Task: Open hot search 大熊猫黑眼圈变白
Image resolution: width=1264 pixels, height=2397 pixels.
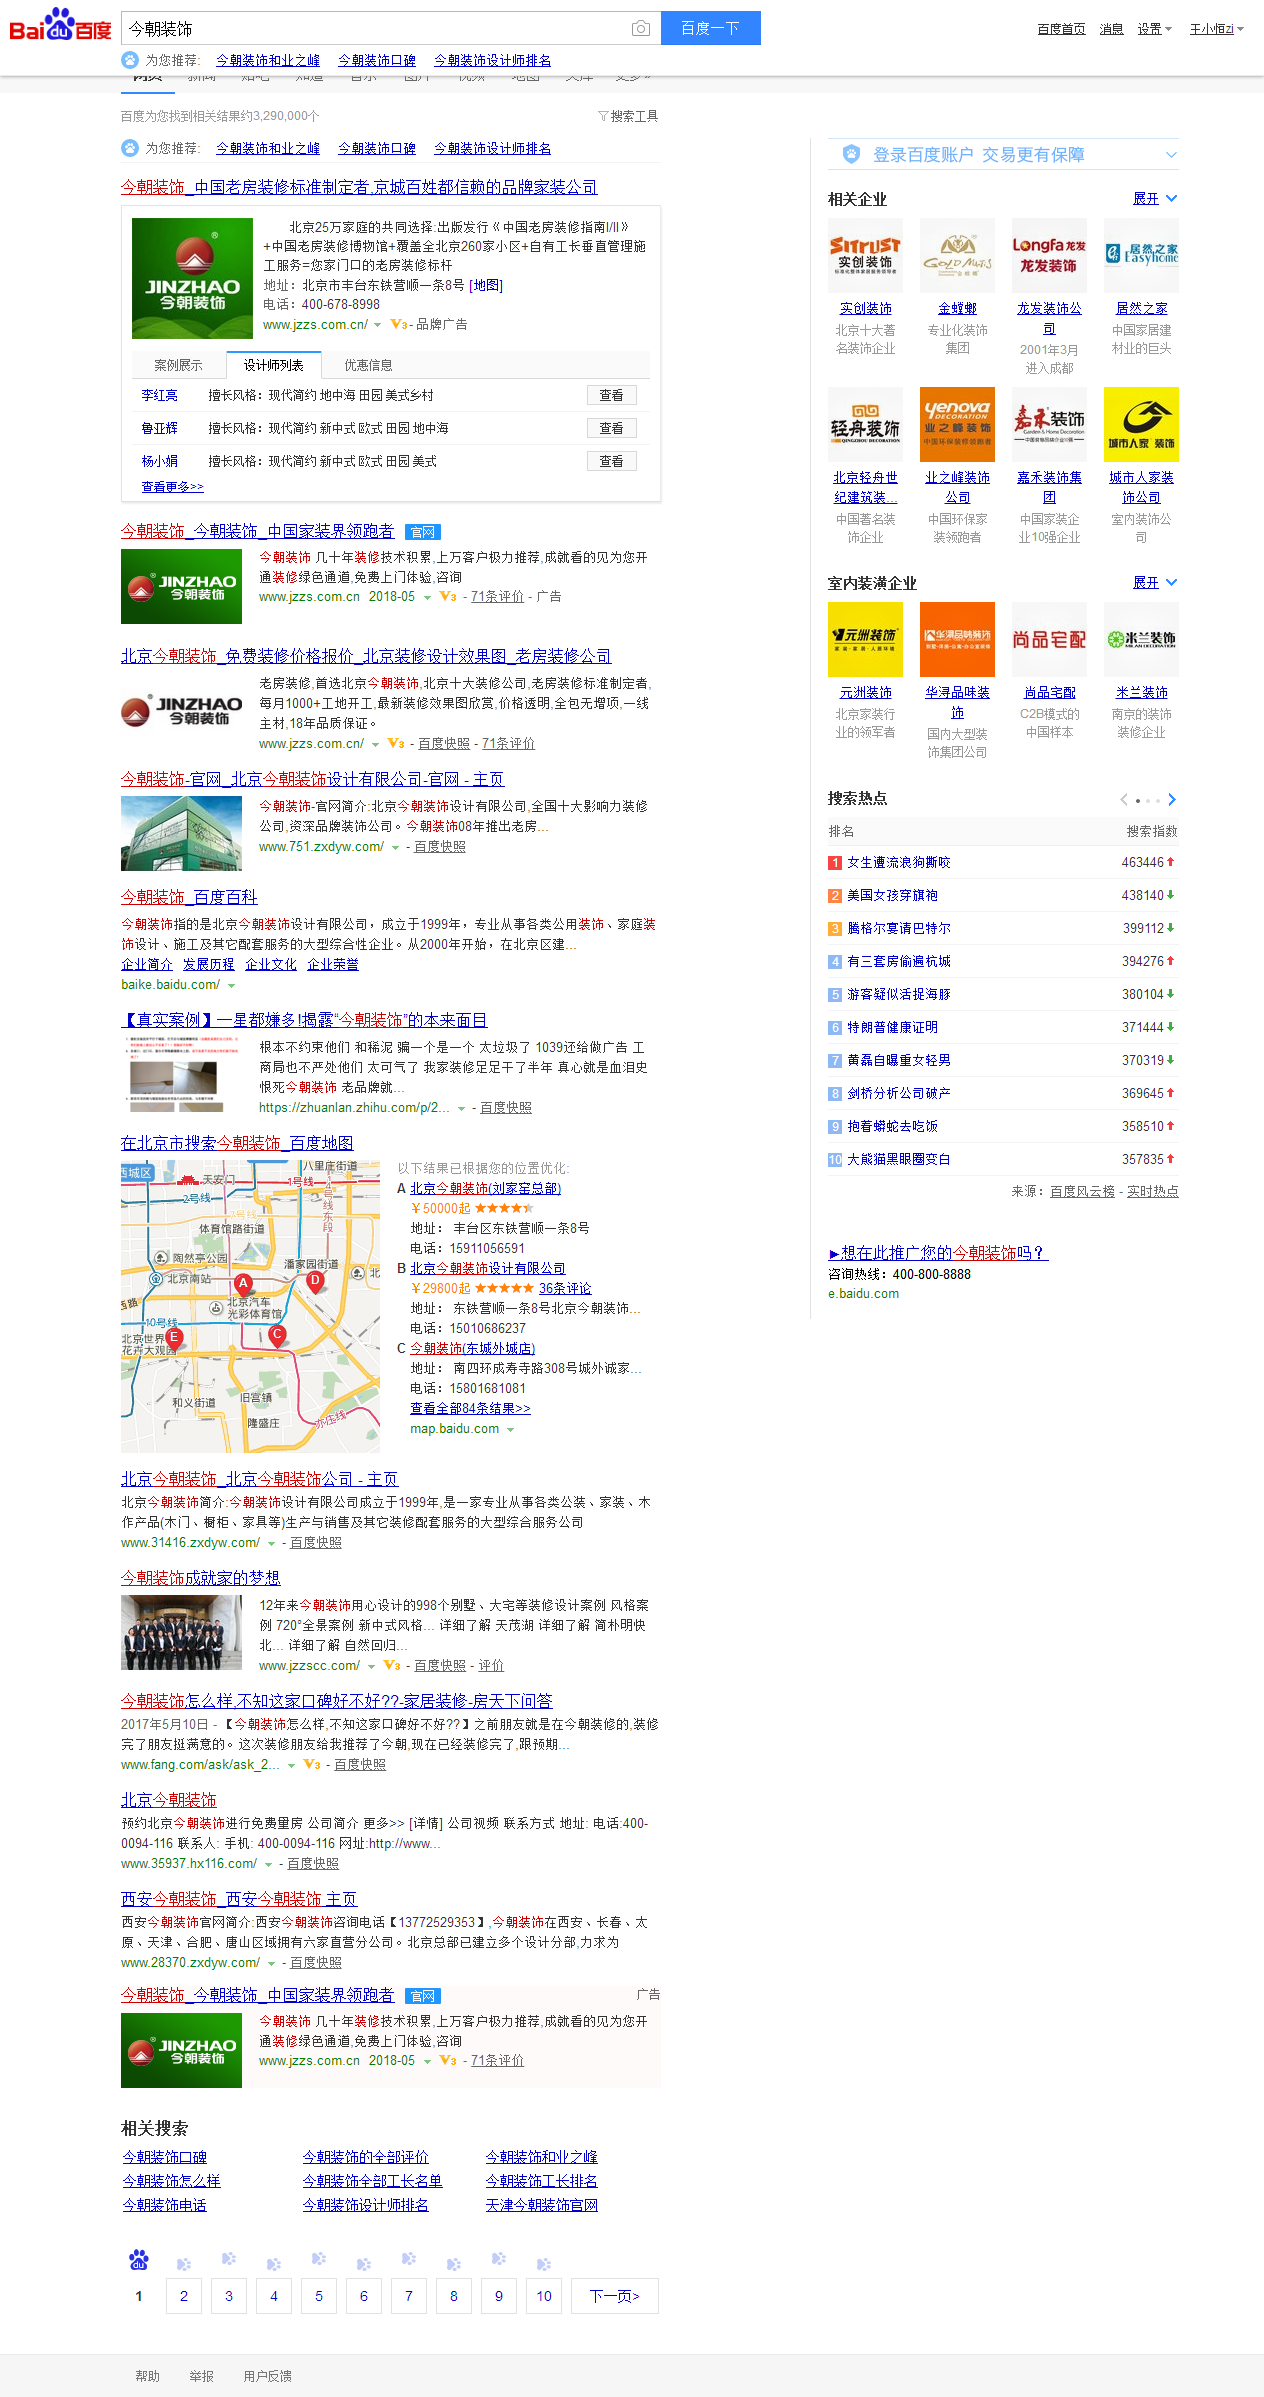Action: (x=899, y=1159)
